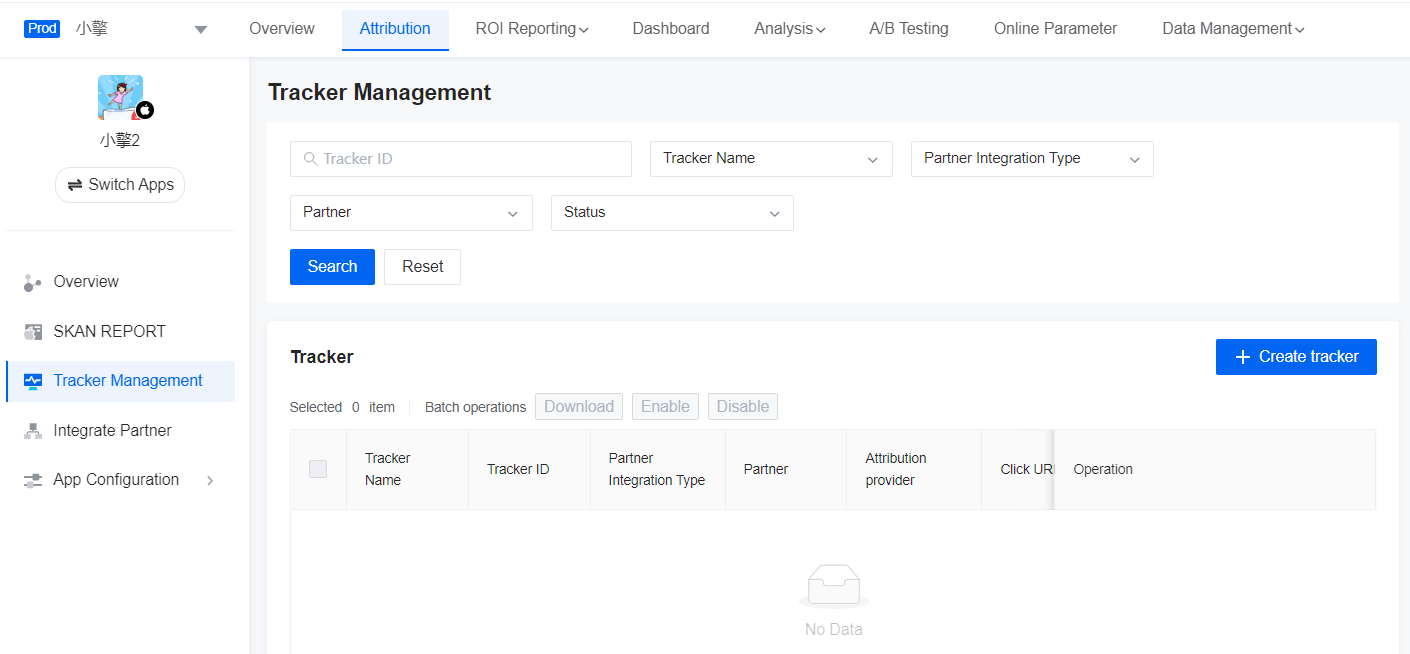Expand the Data Management menu
Viewport: 1410px width, 654px height.
point(1232,28)
